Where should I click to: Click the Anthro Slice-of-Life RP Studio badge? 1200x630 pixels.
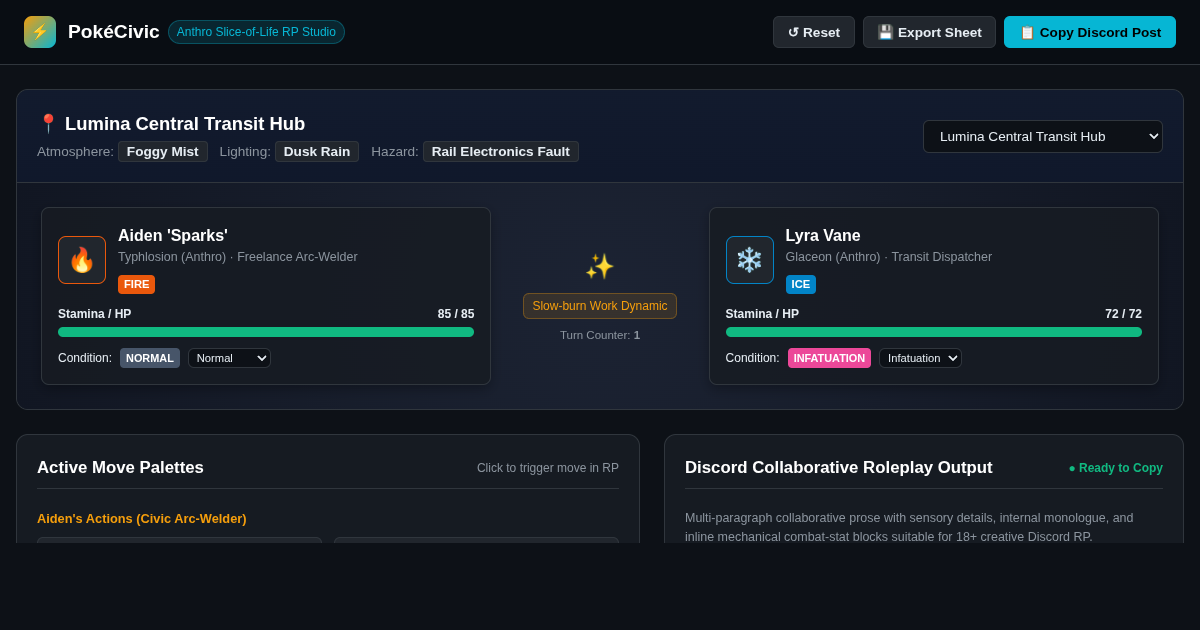coord(256,32)
